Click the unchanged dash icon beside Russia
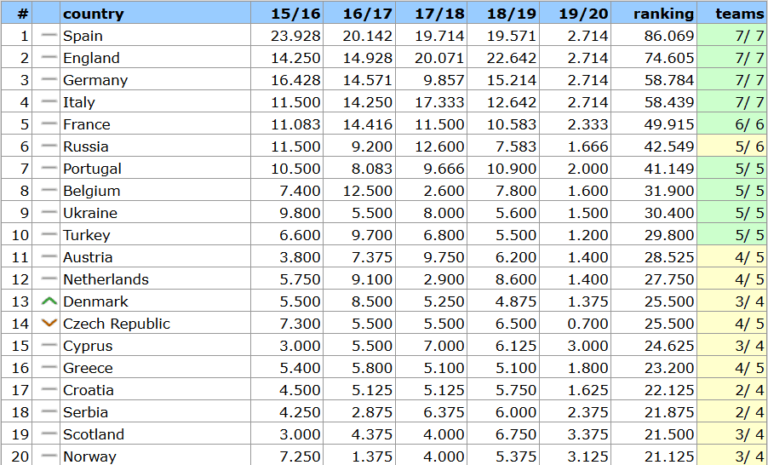Image resolution: width=768 pixels, height=465 pixels. click(48, 146)
